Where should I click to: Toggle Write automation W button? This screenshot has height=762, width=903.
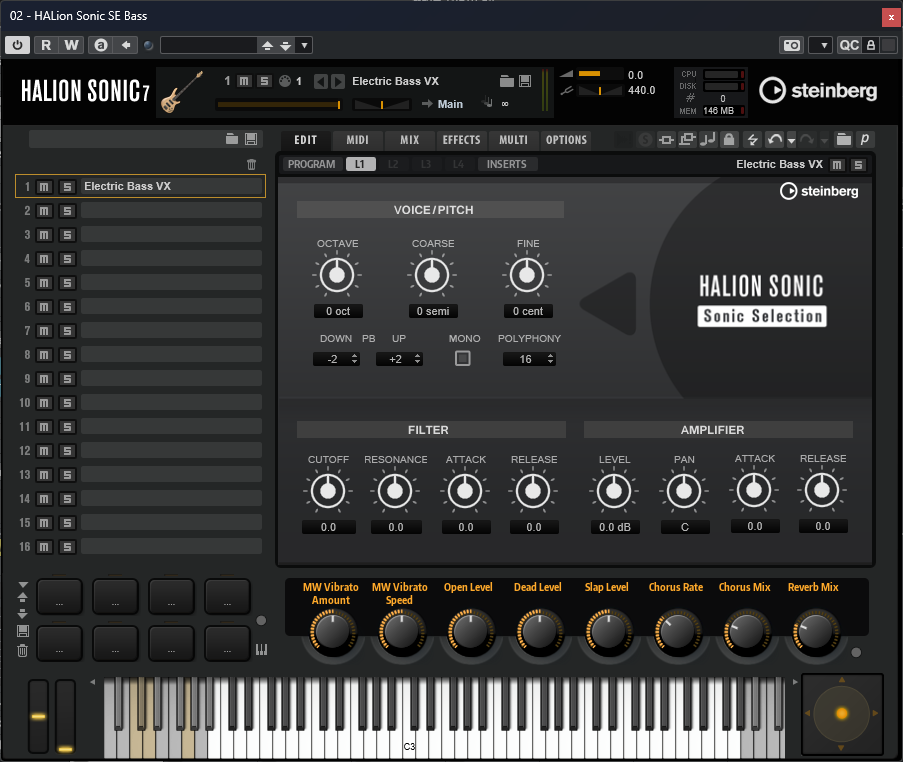(71, 45)
